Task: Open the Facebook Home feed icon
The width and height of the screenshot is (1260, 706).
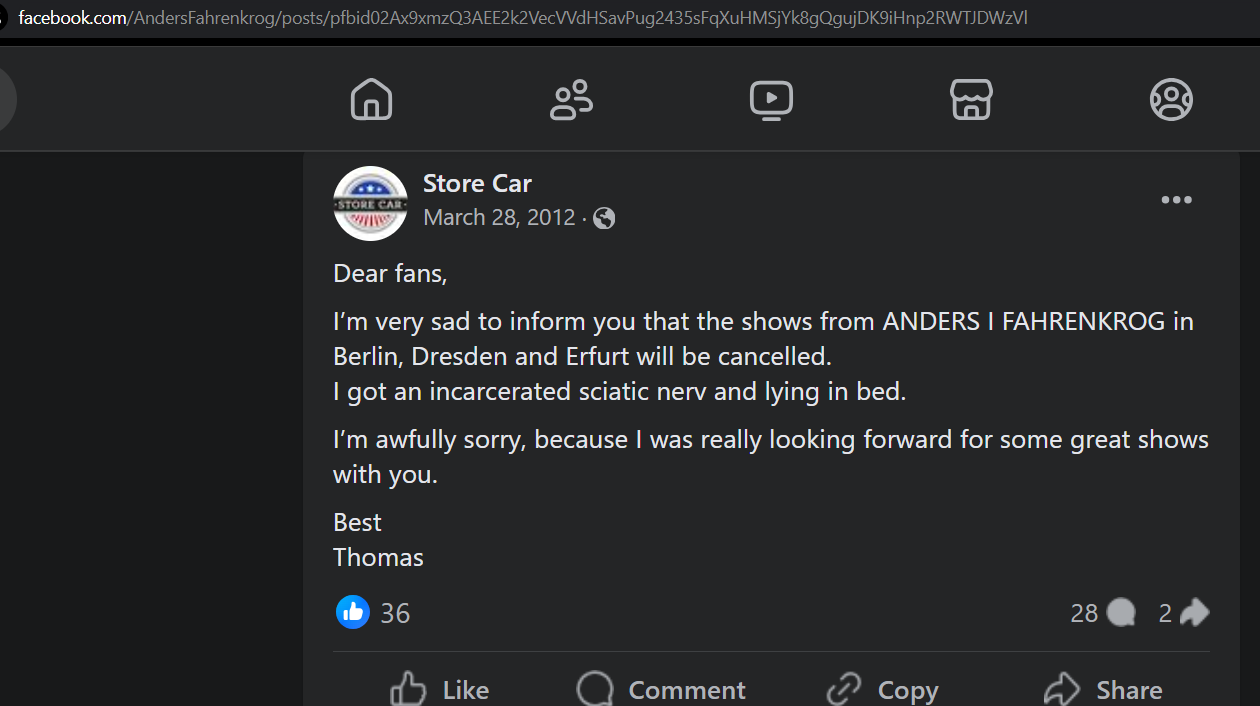Action: 371,99
